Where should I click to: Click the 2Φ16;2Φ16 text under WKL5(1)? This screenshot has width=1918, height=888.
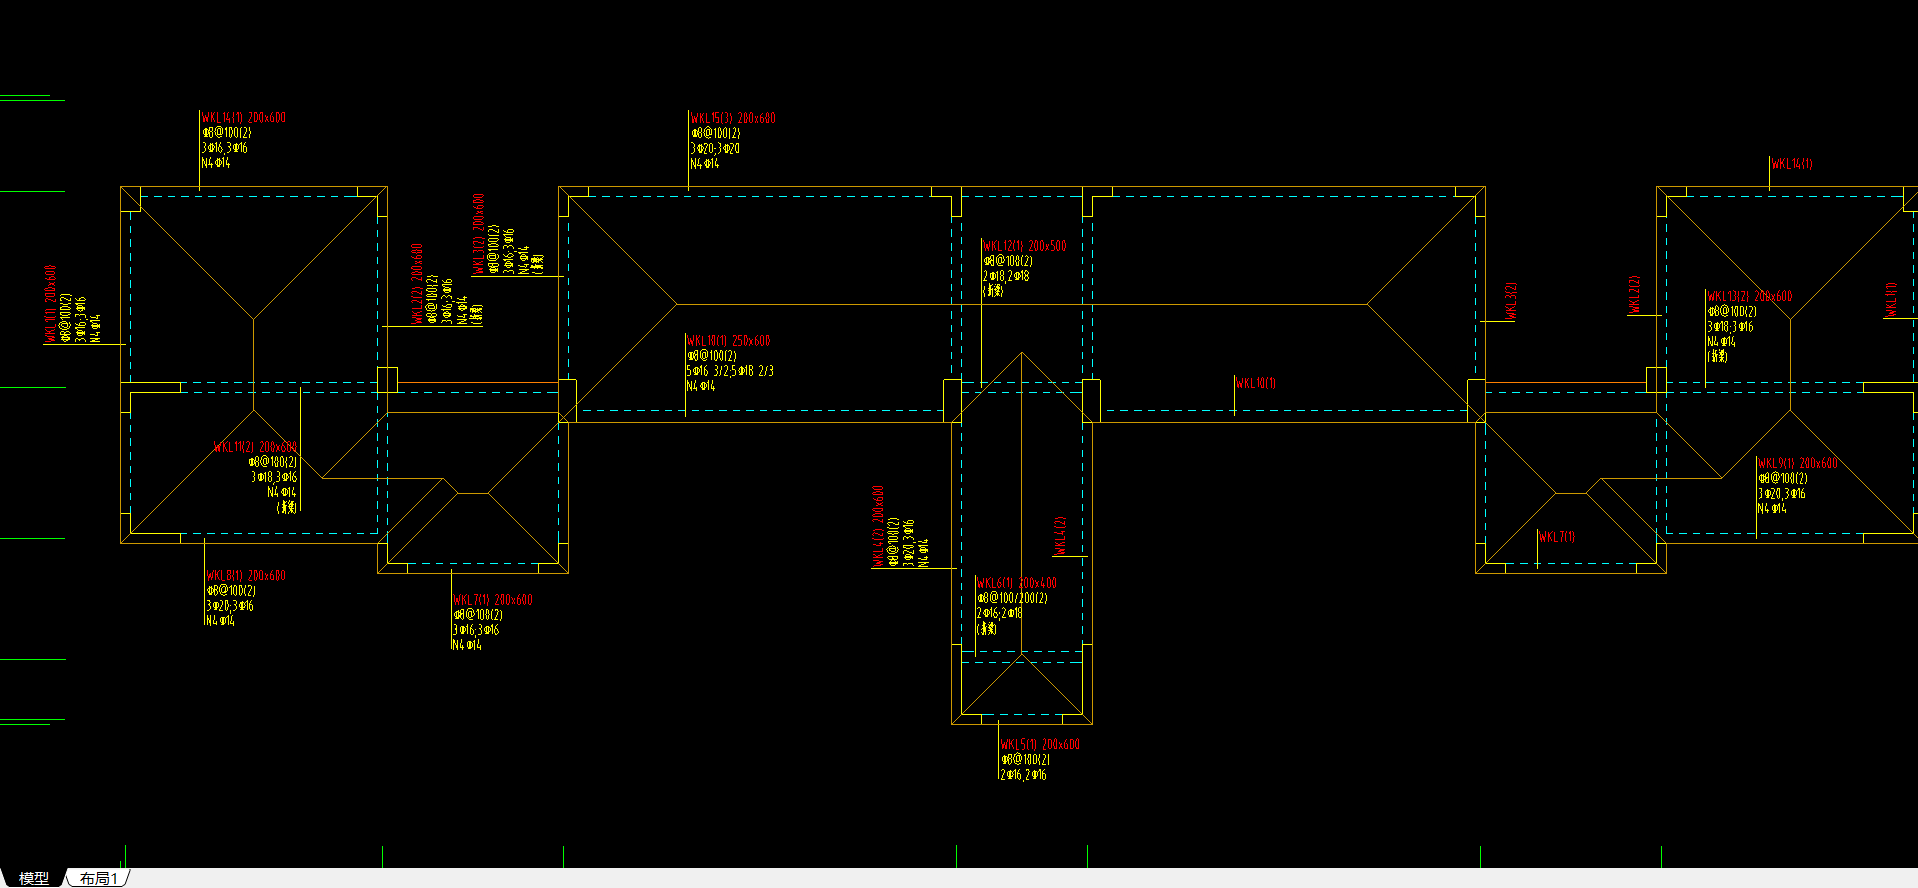[x=1023, y=775]
